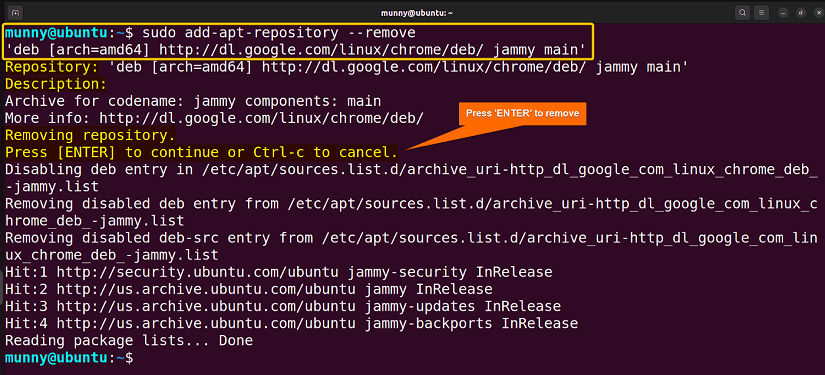Click the Archive for codename line

(193, 101)
